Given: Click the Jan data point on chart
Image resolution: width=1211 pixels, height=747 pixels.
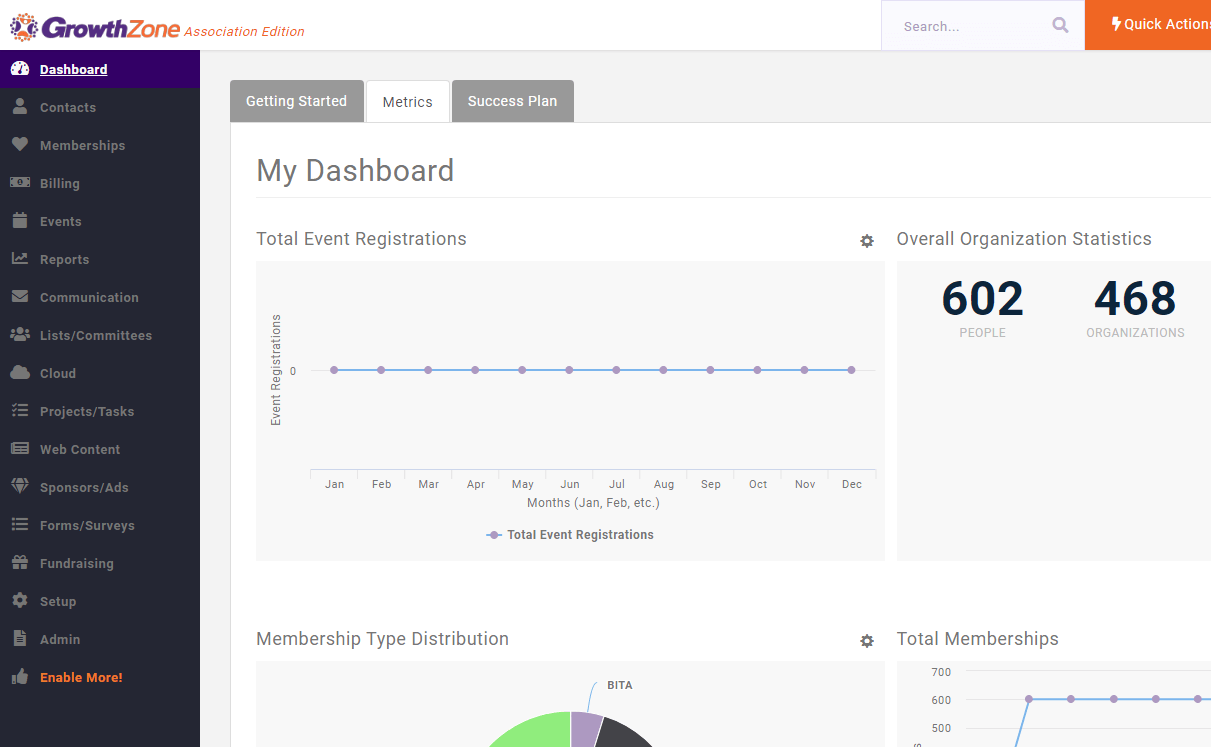Looking at the screenshot, I should click(x=334, y=370).
